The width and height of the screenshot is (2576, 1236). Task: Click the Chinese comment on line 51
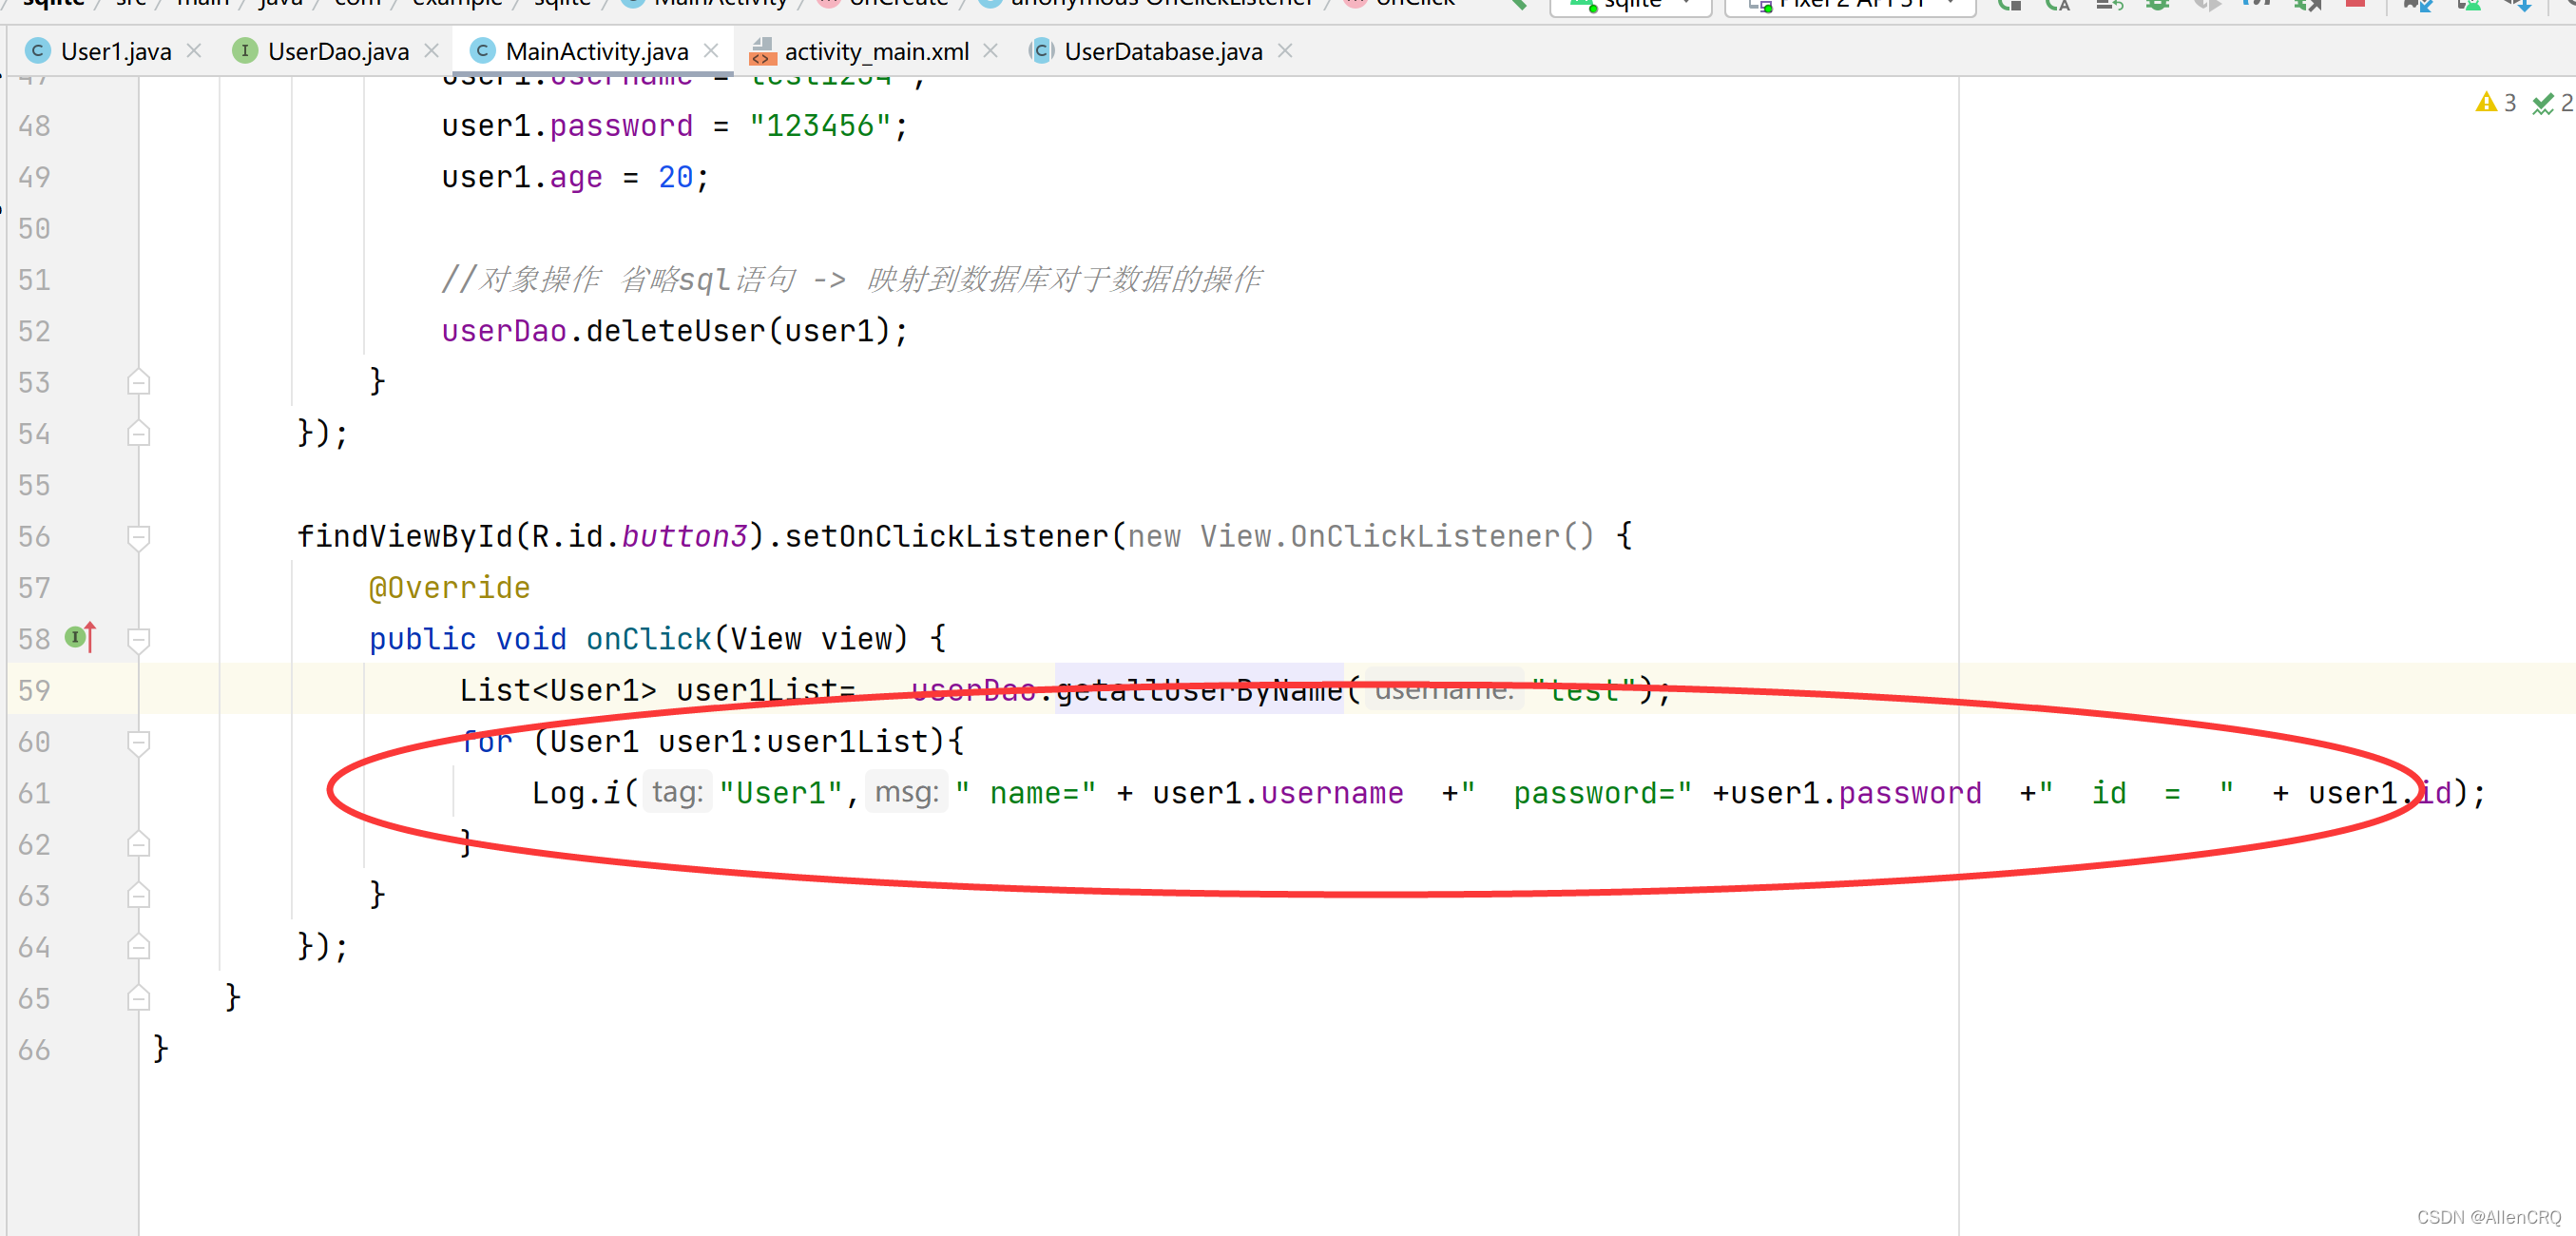851,280
